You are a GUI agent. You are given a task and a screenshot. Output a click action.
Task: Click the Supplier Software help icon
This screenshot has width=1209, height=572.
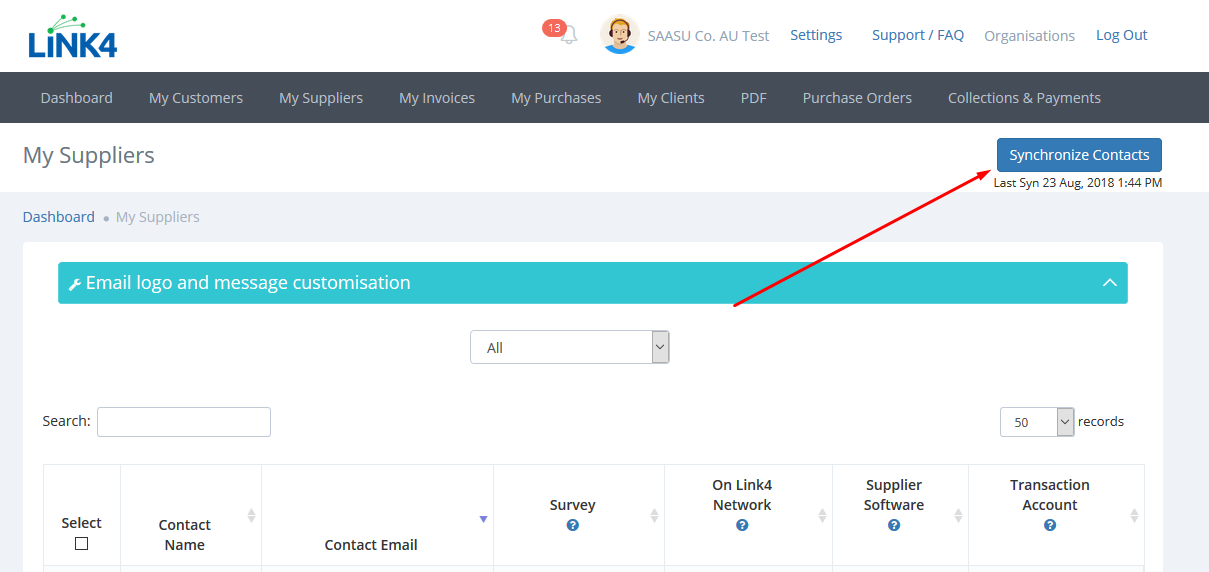pyautogui.click(x=894, y=525)
